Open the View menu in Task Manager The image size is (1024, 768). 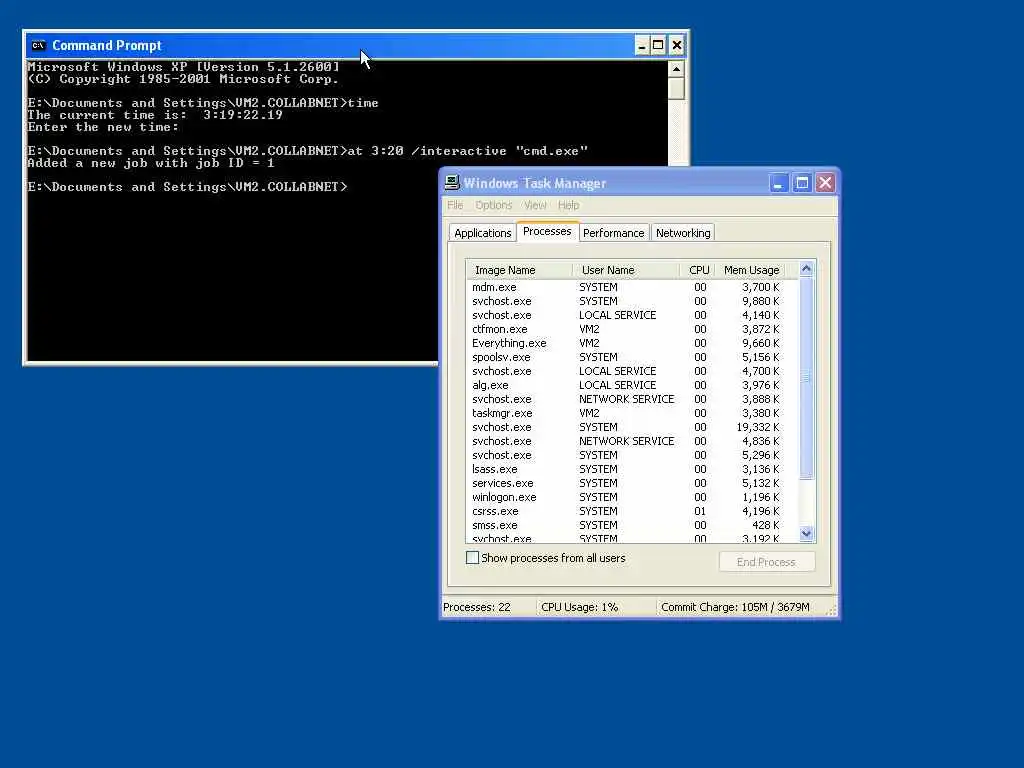click(535, 205)
